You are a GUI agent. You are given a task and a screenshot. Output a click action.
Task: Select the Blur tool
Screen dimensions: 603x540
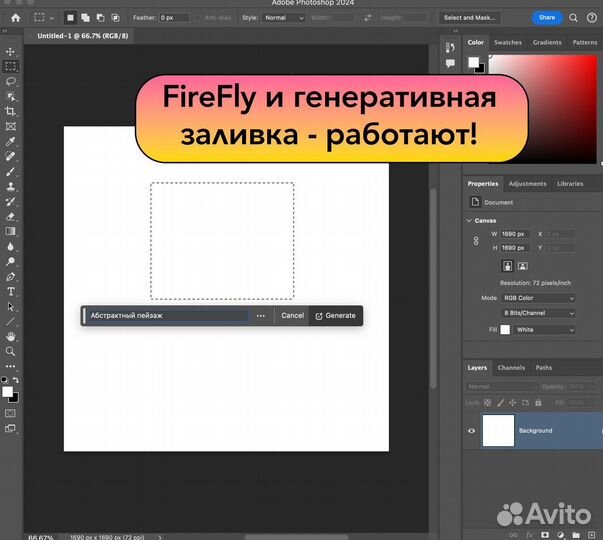[10, 247]
